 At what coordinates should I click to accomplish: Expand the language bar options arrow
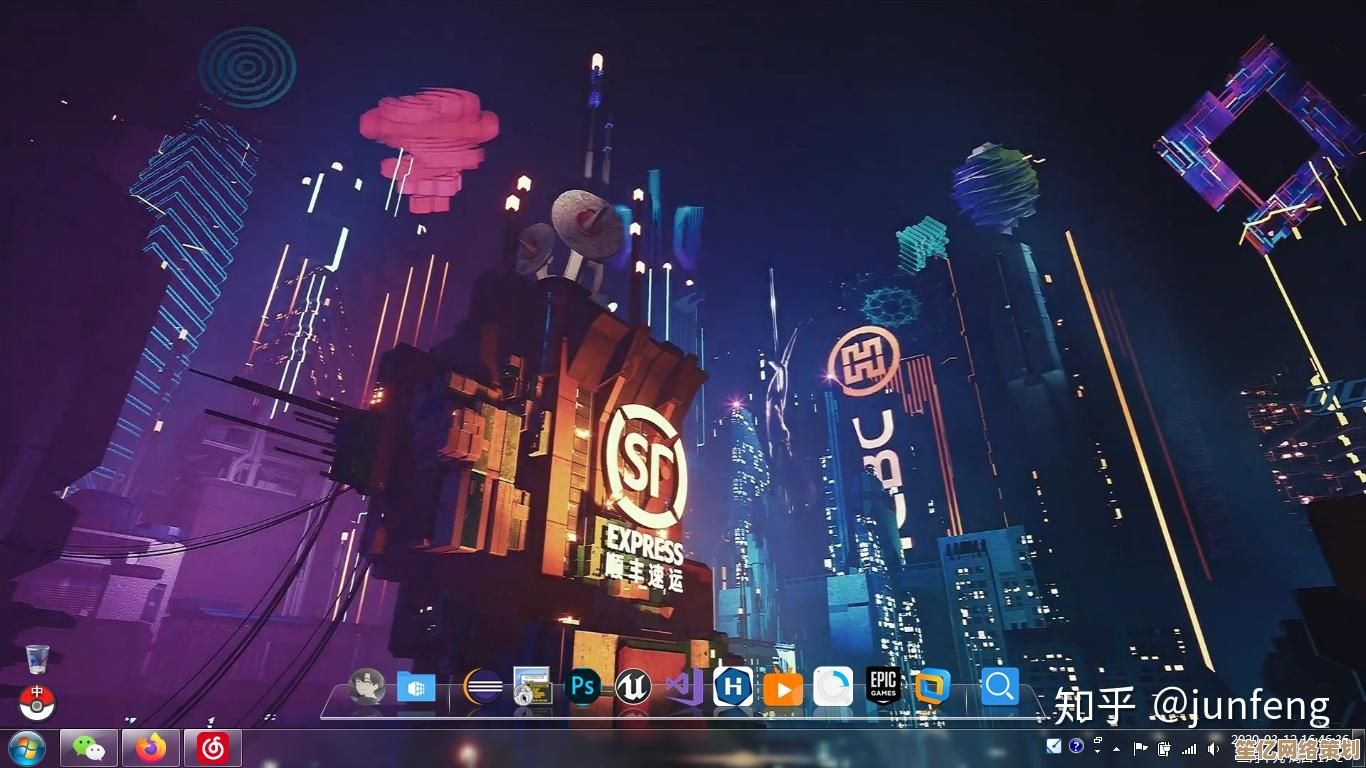tap(1097, 751)
